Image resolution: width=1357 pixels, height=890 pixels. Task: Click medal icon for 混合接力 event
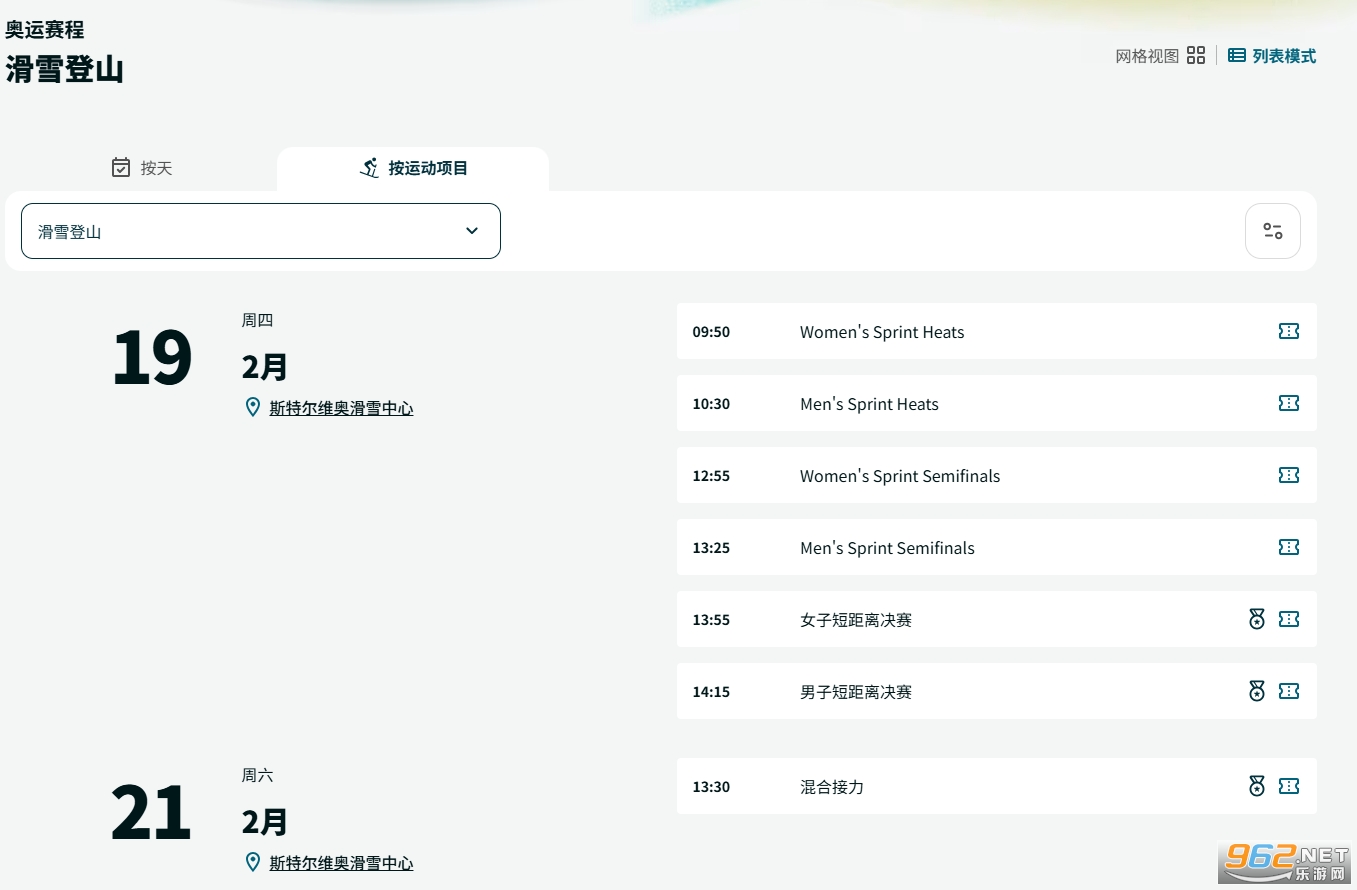(x=1257, y=786)
